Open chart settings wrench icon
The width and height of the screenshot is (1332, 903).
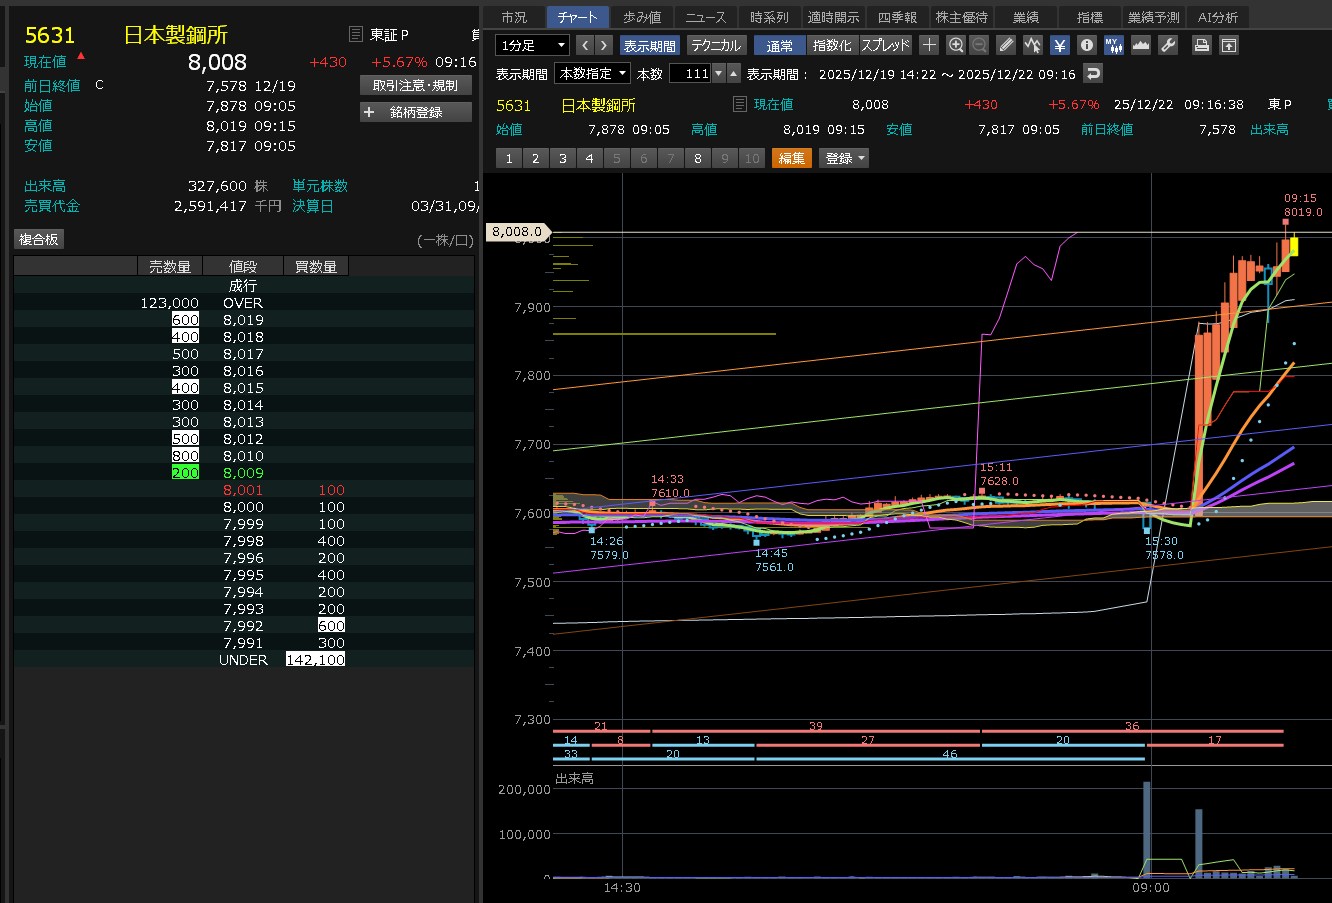pyautogui.click(x=1167, y=45)
